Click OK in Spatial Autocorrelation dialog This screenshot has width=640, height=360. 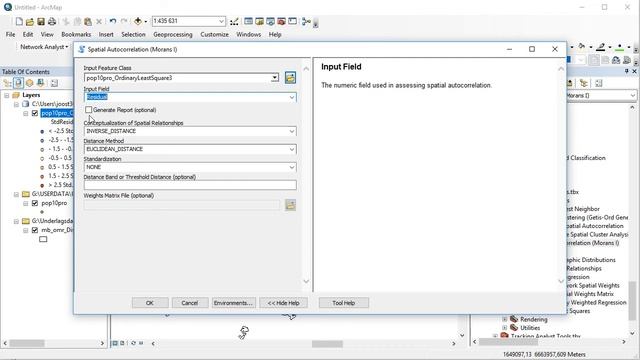pos(150,303)
